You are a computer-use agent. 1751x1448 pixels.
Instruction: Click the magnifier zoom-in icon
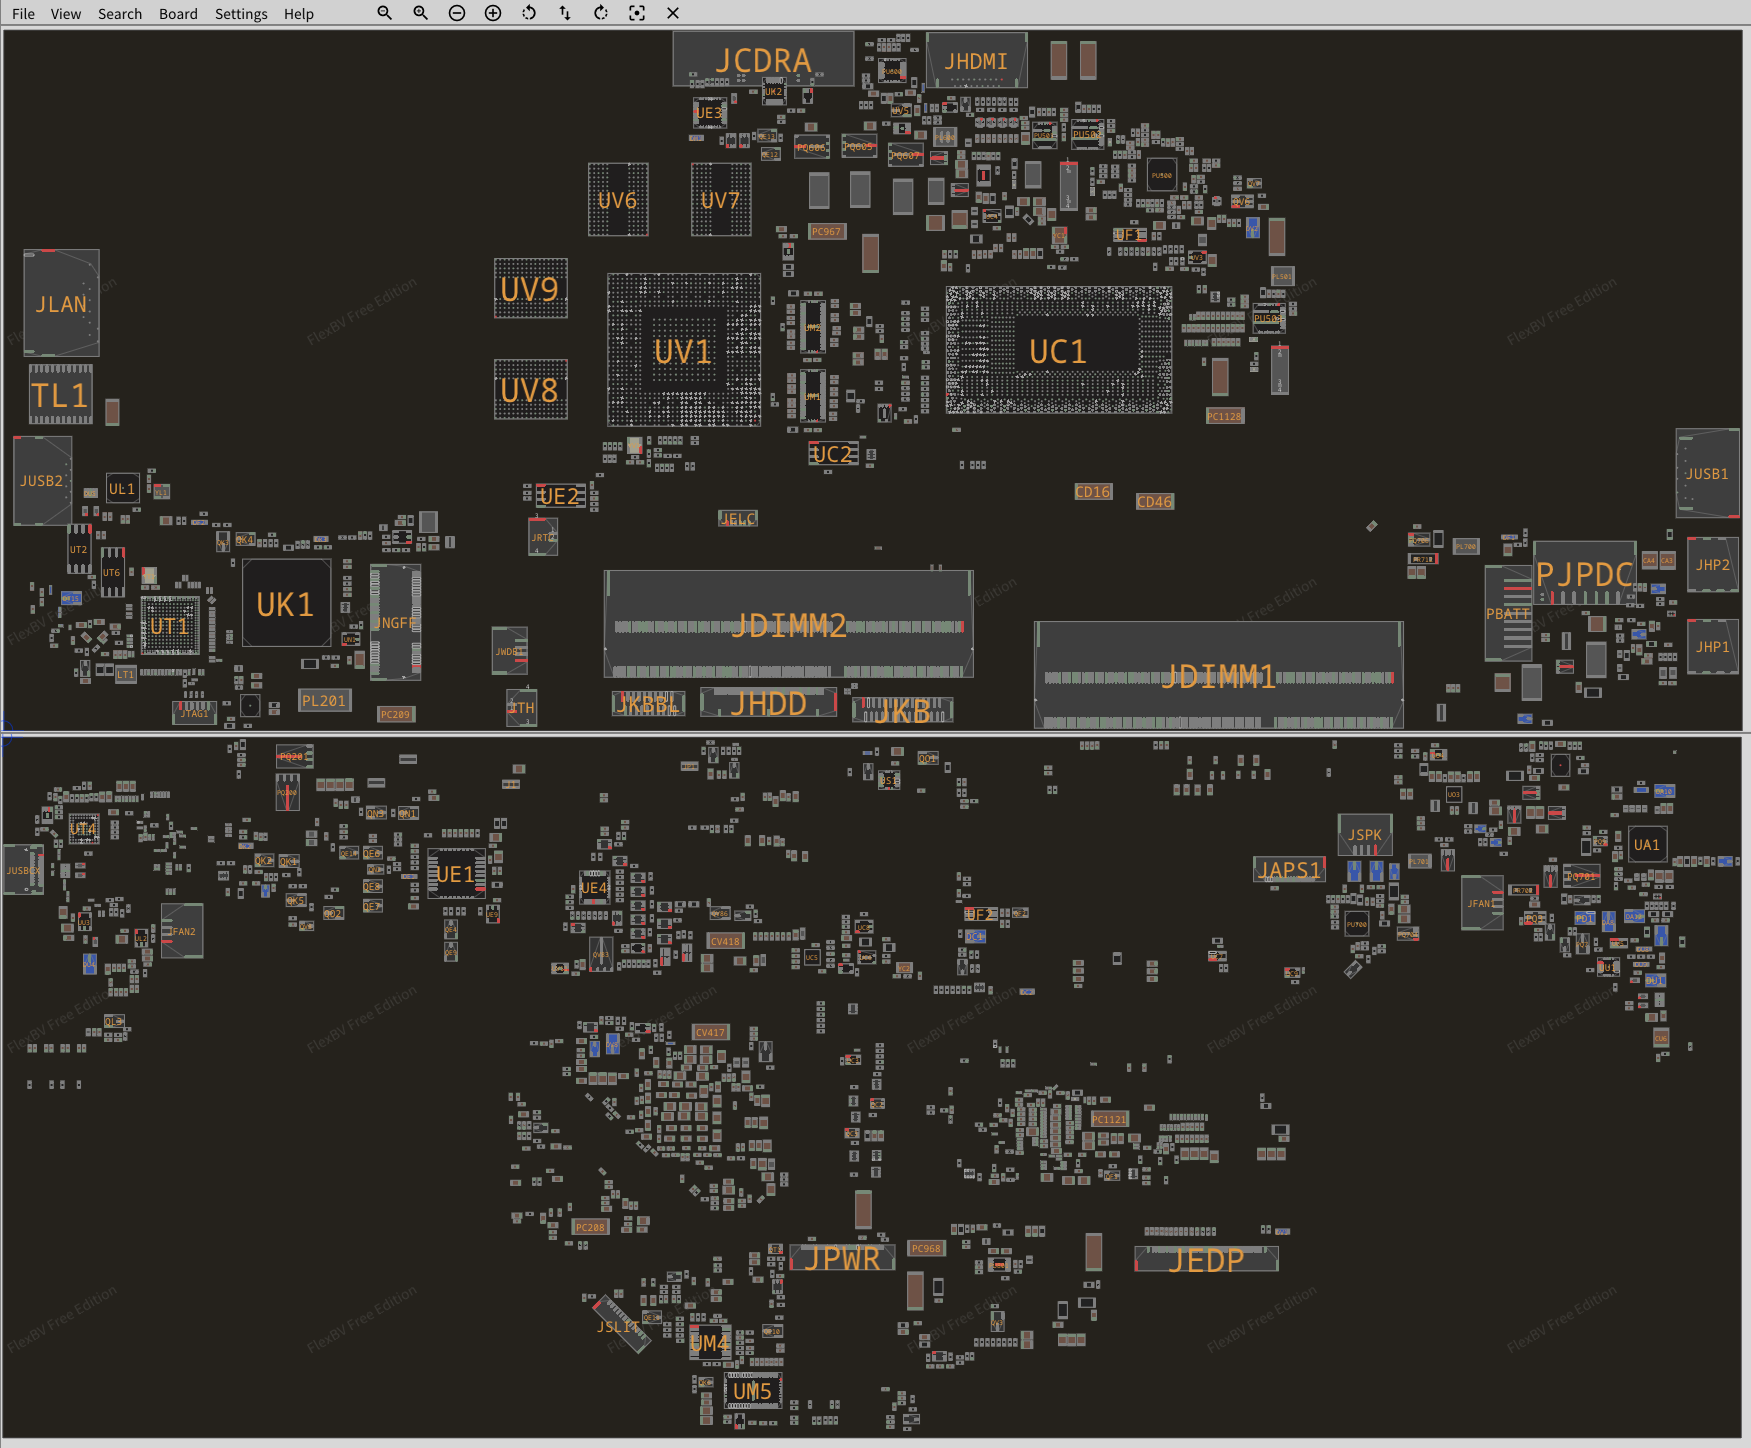[x=420, y=13]
